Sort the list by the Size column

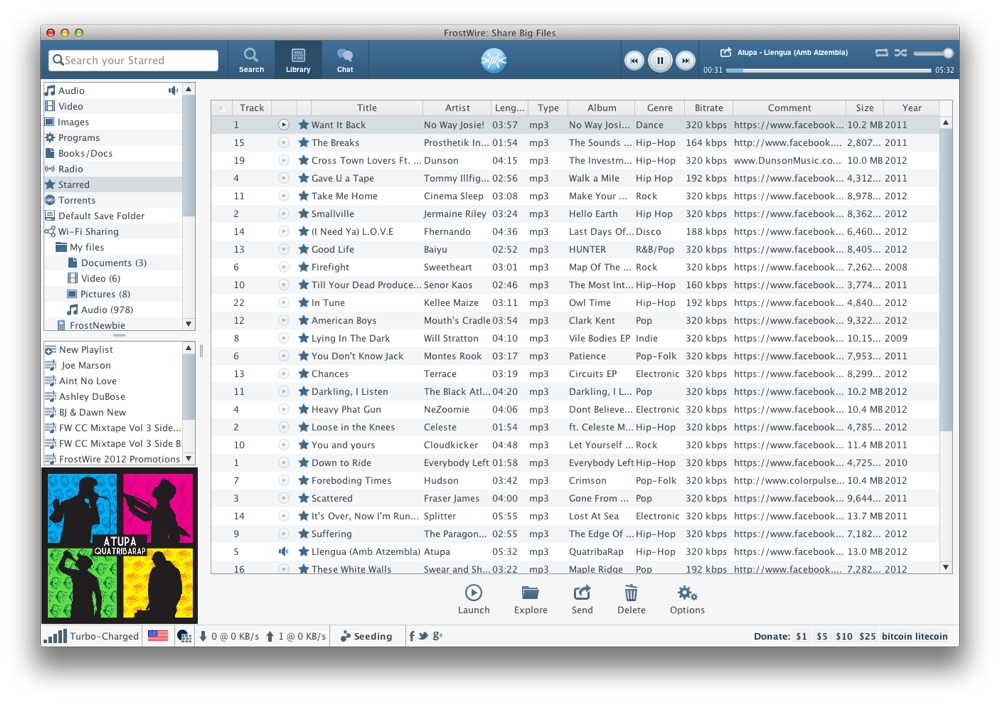click(865, 108)
